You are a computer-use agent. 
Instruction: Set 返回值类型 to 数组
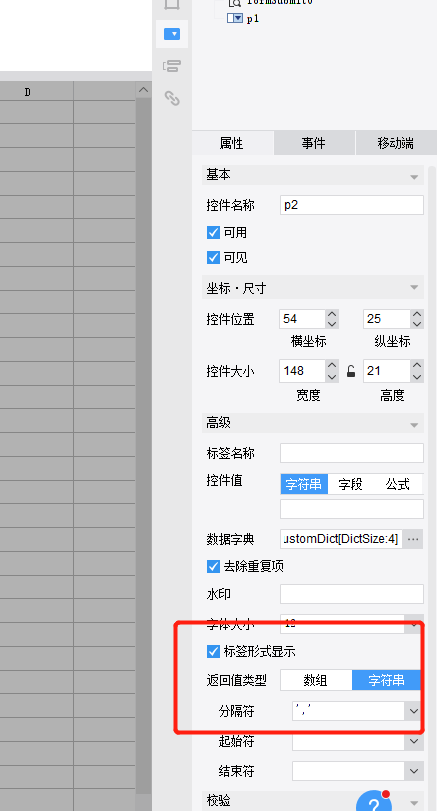316,680
